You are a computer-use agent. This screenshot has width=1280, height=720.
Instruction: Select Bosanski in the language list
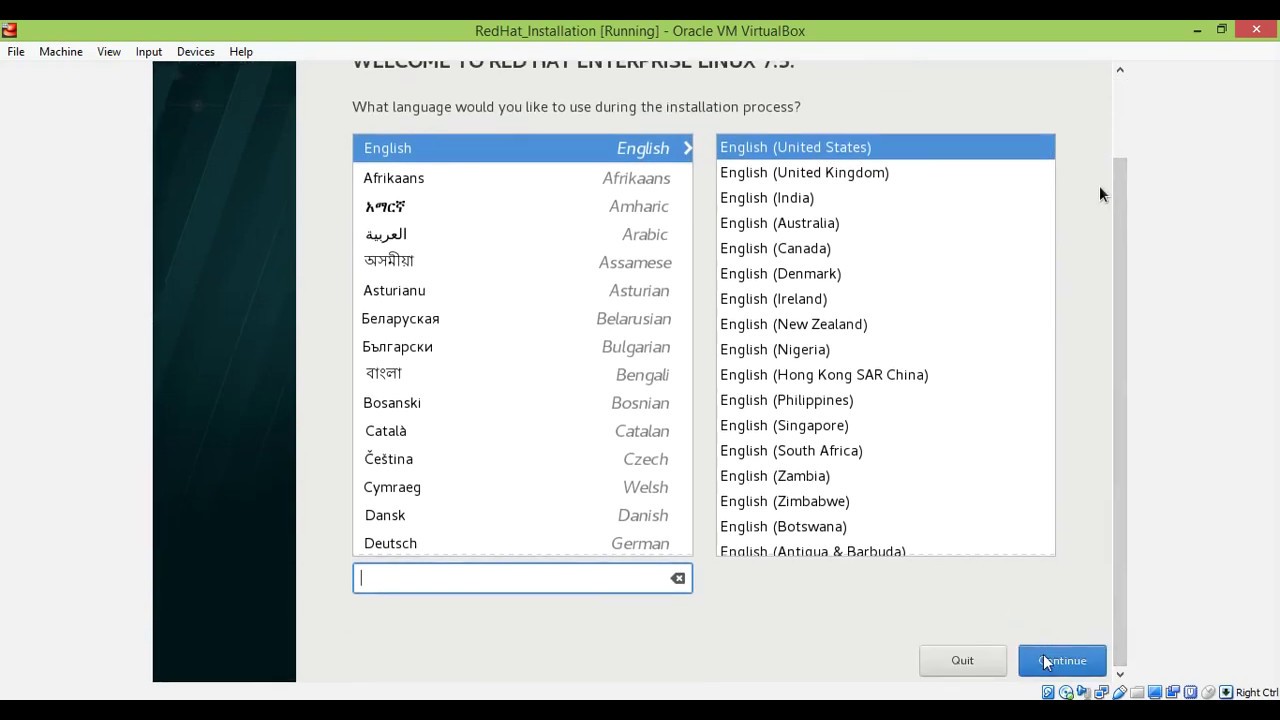(522, 402)
